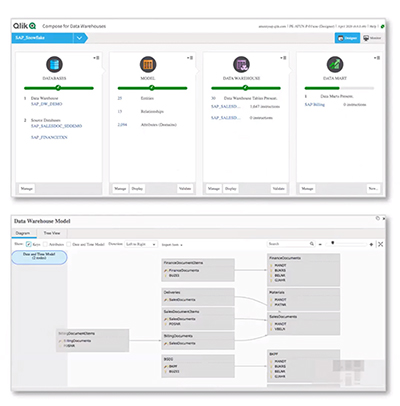Screen dimensions: 400x406
Task: Select the Deliveries entity box
Action: [x=198, y=297]
